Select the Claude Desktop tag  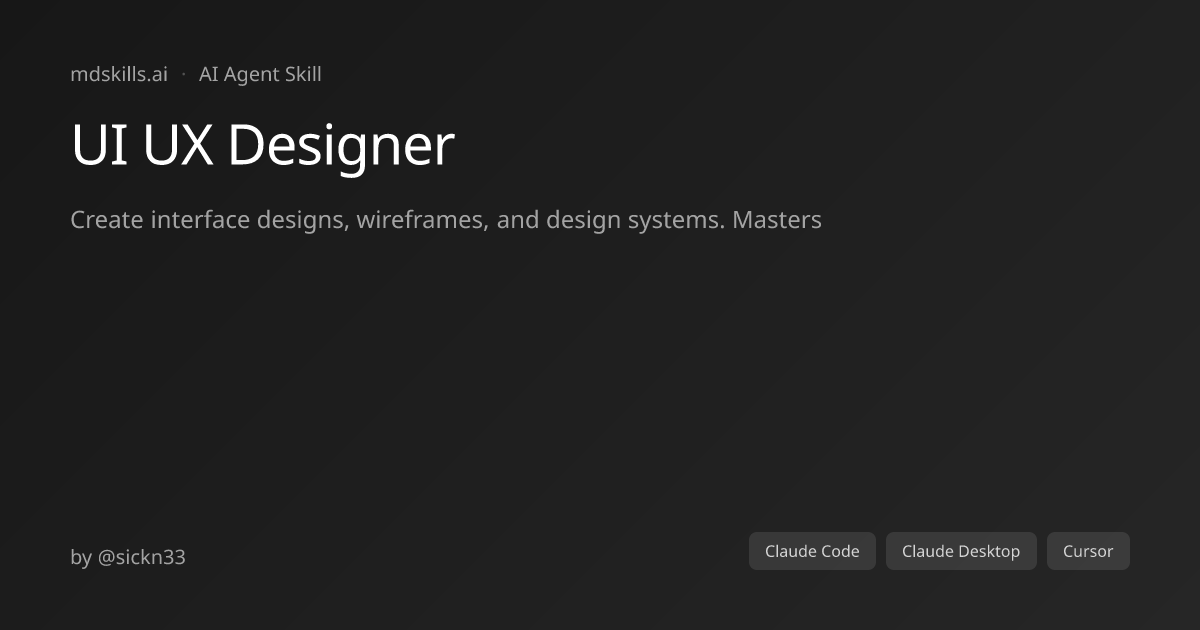tap(961, 551)
